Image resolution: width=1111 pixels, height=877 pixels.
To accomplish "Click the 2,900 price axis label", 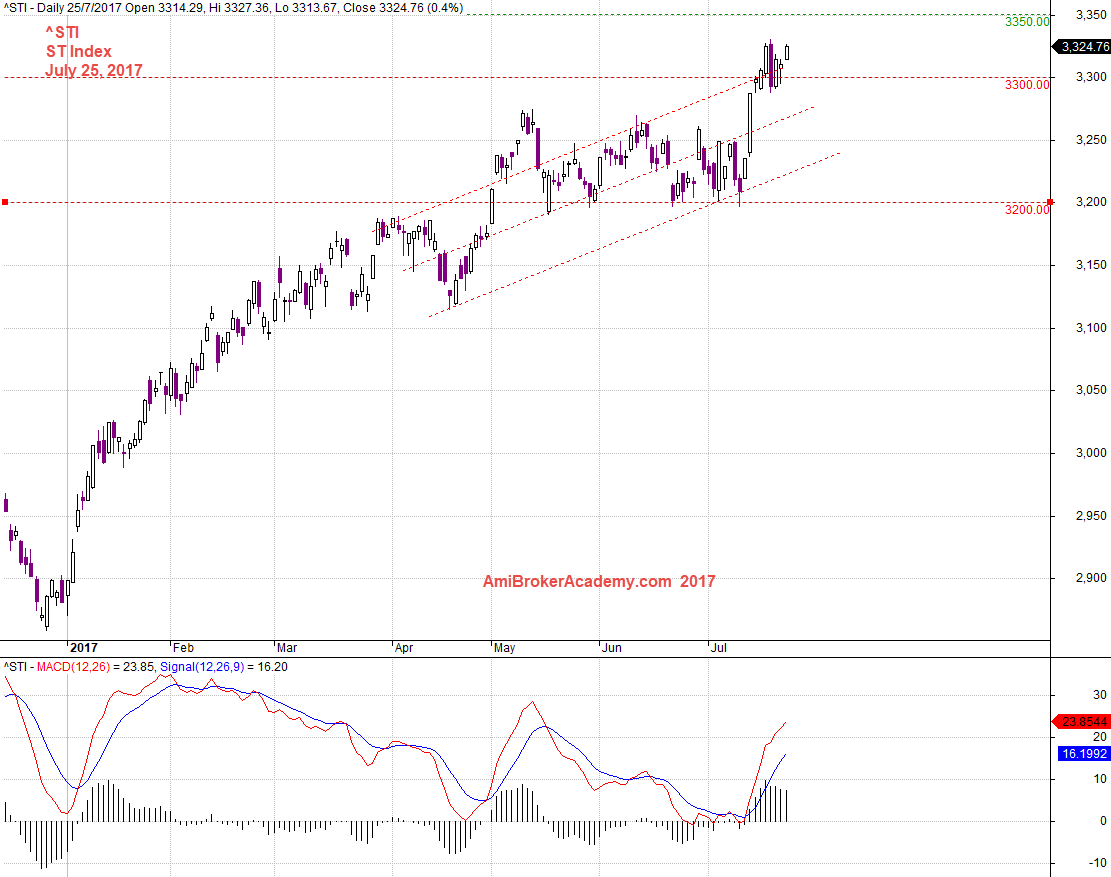I will coord(1091,579).
